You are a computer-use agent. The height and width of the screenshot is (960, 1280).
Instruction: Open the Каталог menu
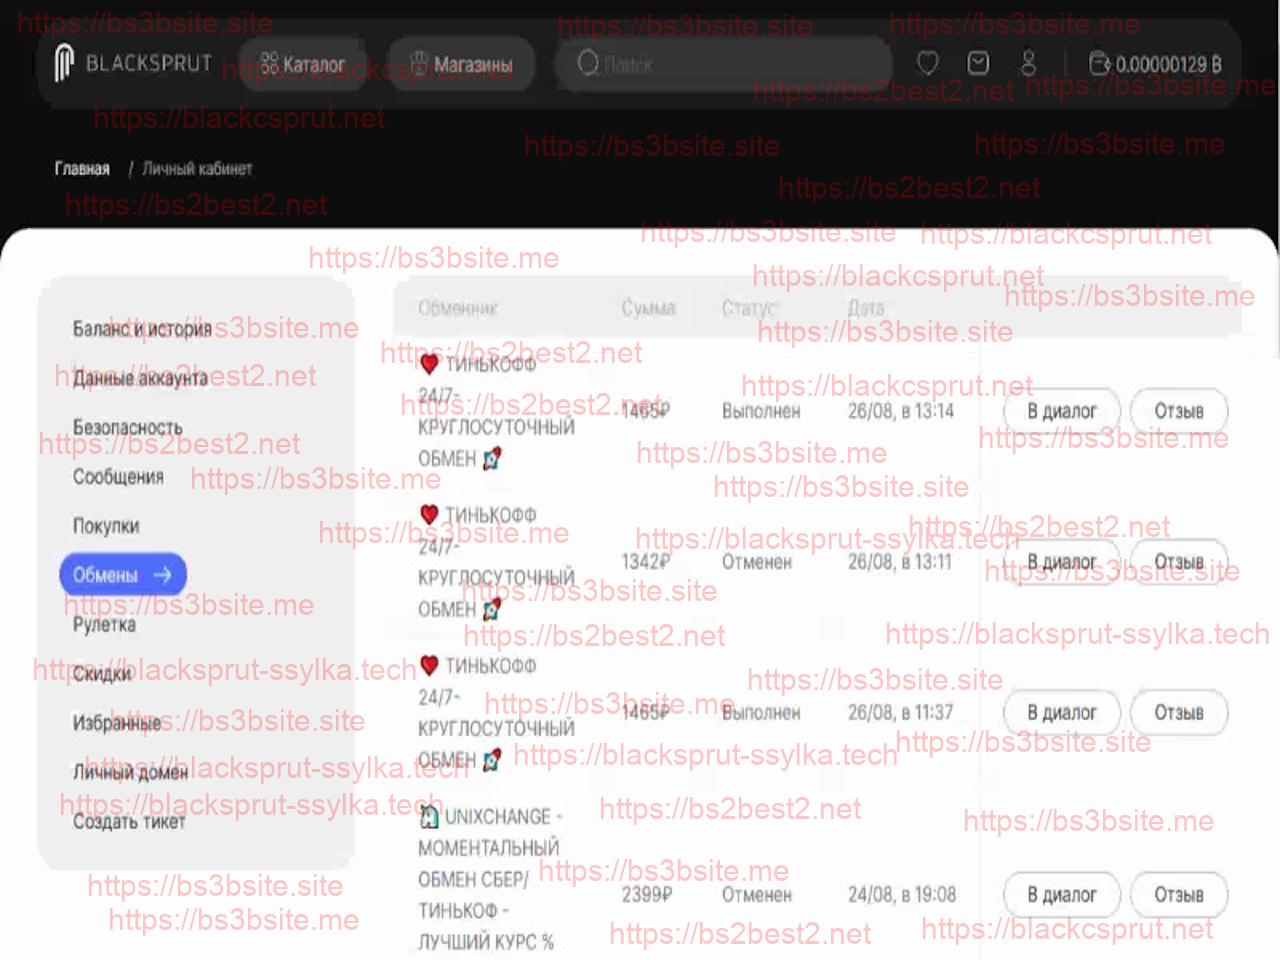coord(303,64)
